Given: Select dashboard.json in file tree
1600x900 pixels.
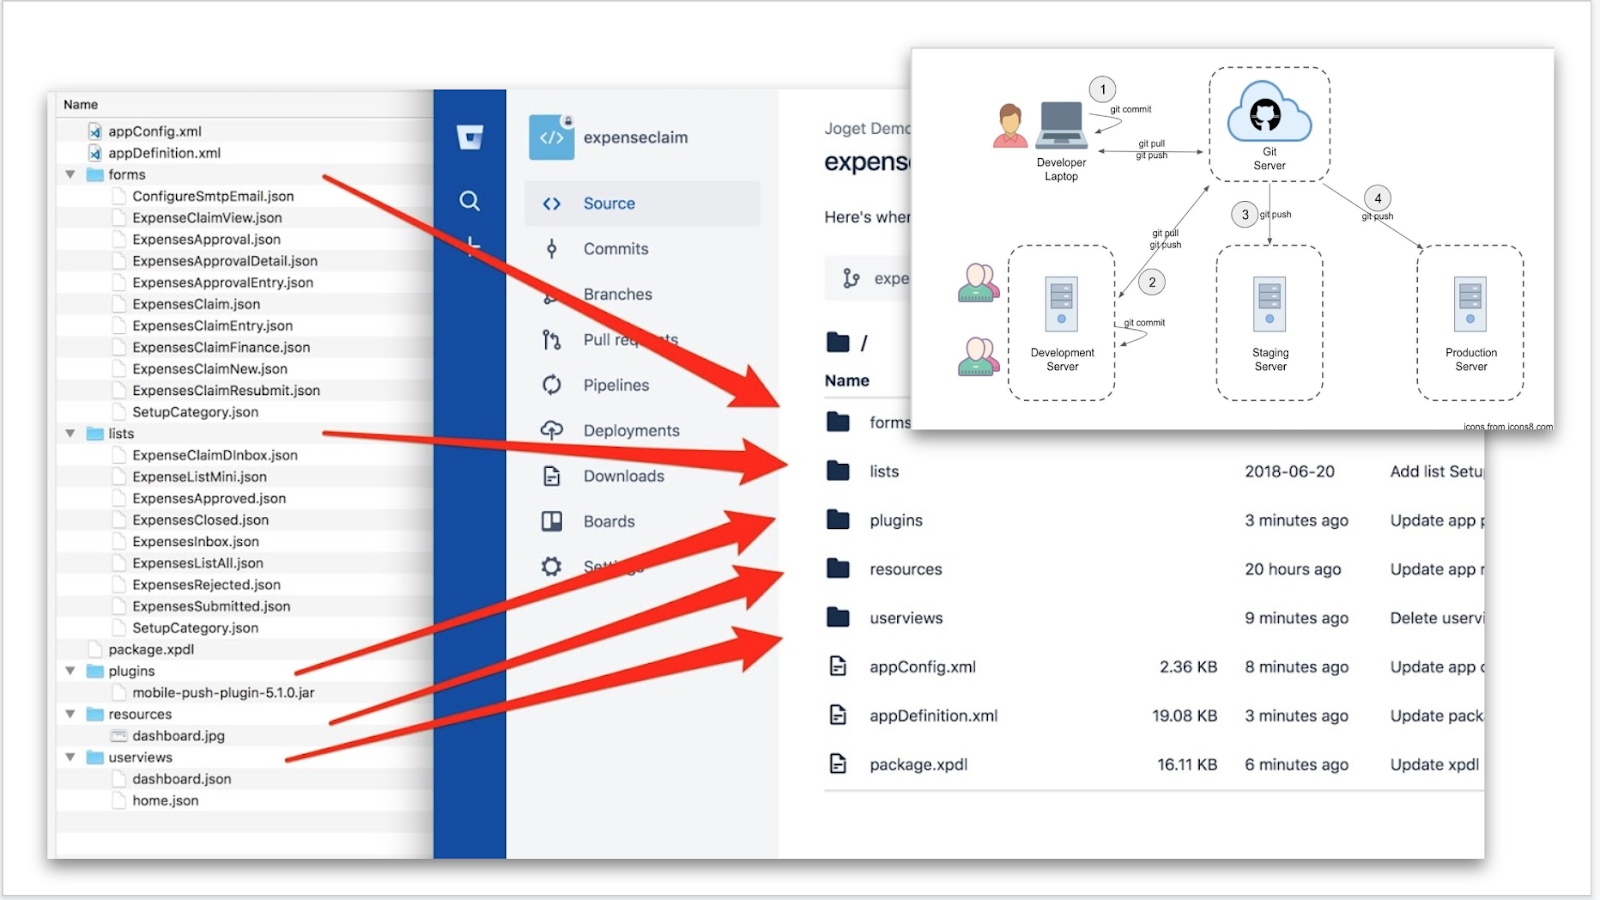Looking at the screenshot, I should pyautogui.click(x=181, y=779).
